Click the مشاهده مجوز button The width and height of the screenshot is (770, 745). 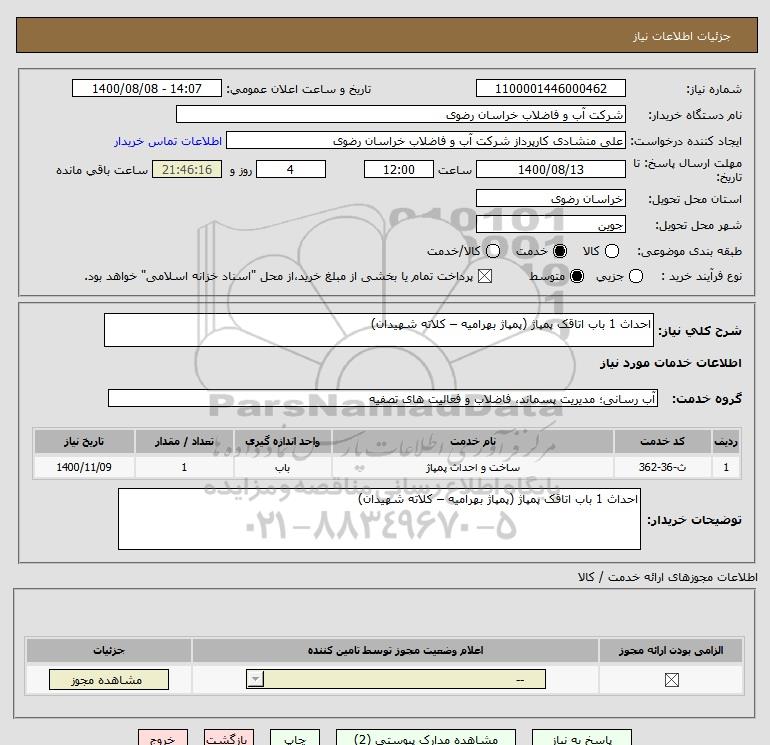[x=109, y=680]
